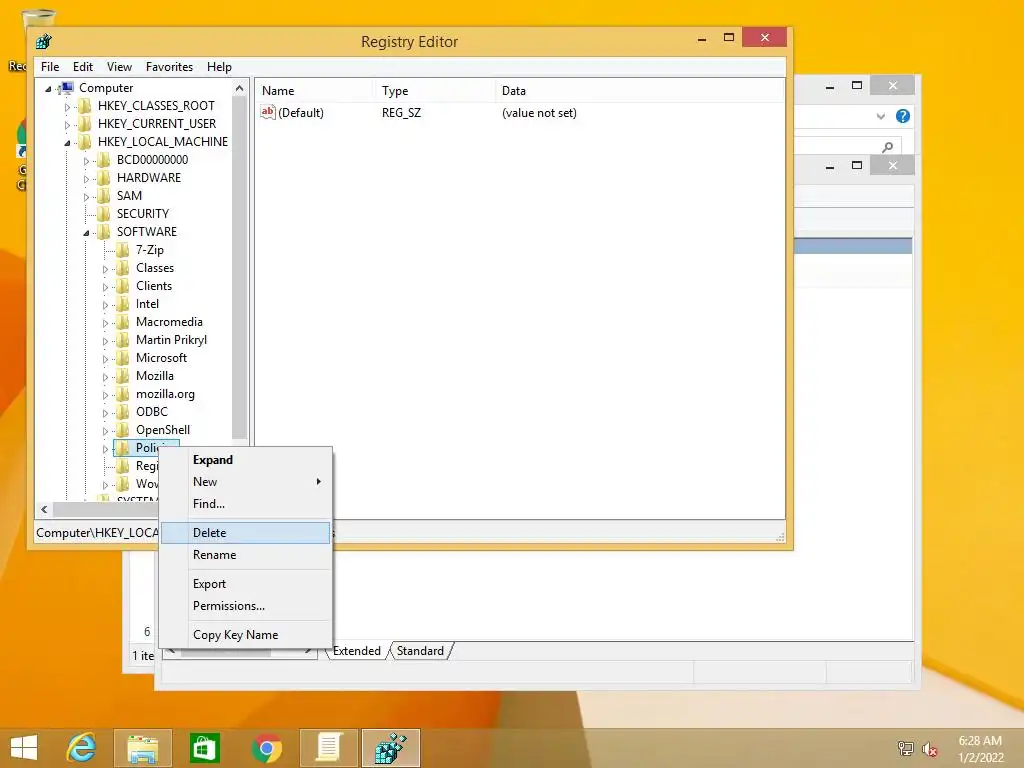Select the Computer icon in the tree
Screen dimensions: 1024x768
[66, 88]
